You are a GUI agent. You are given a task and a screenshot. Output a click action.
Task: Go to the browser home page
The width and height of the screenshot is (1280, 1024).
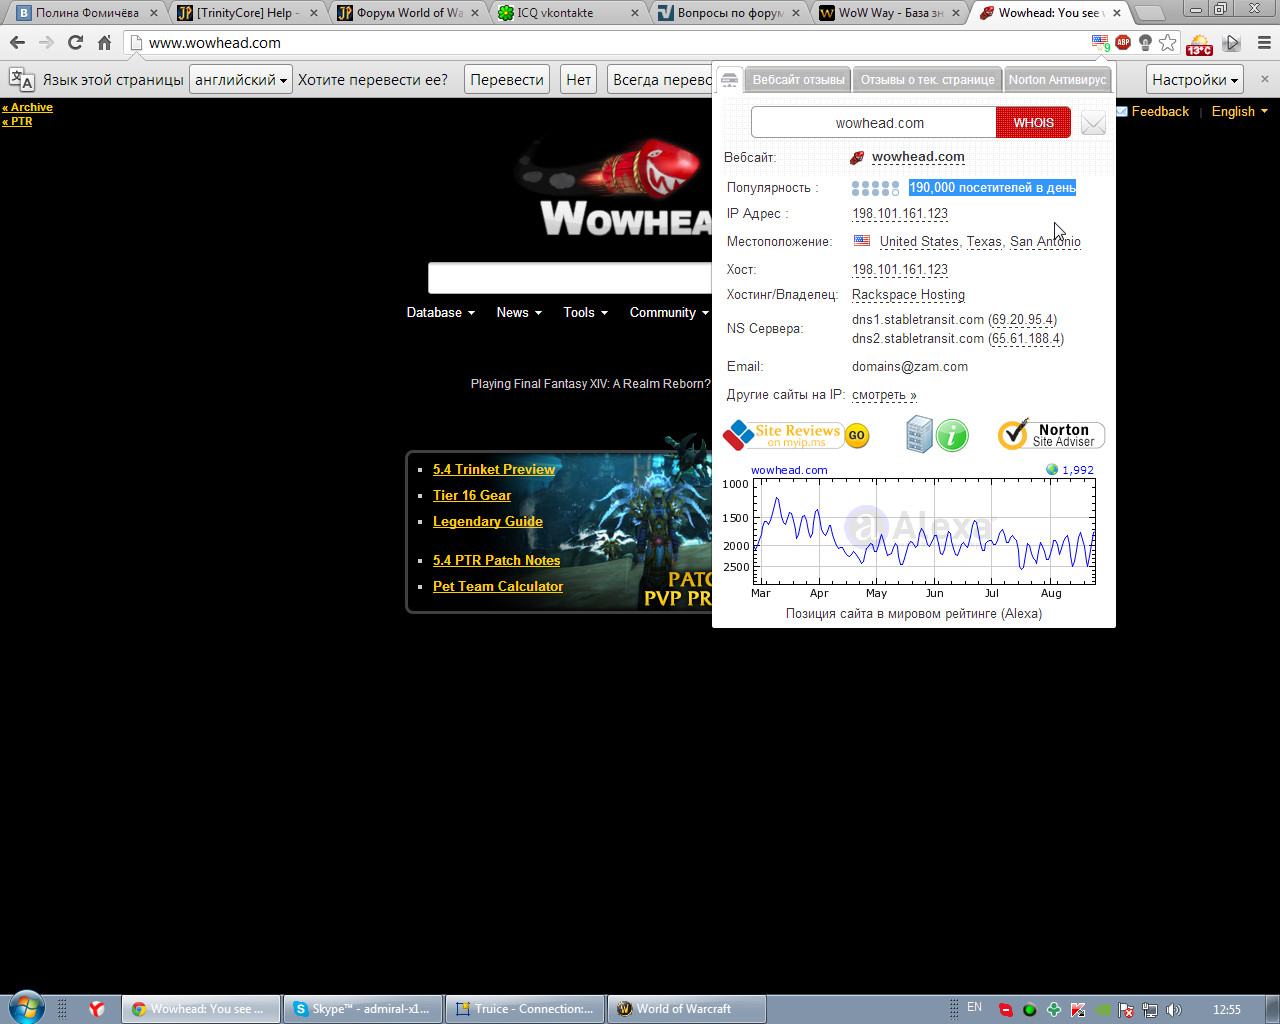tap(104, 43)
